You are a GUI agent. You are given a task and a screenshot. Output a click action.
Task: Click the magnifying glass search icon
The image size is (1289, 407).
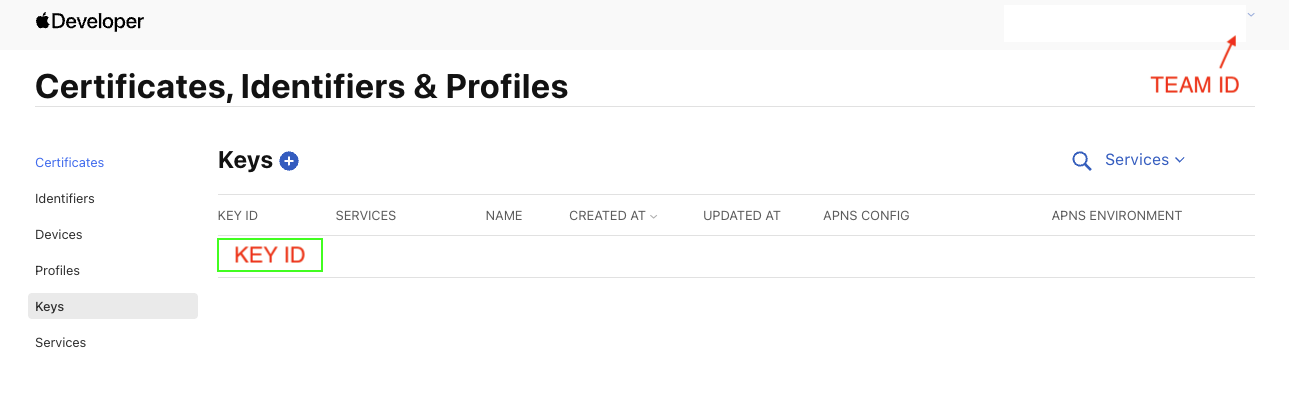tap(1081, 161)
